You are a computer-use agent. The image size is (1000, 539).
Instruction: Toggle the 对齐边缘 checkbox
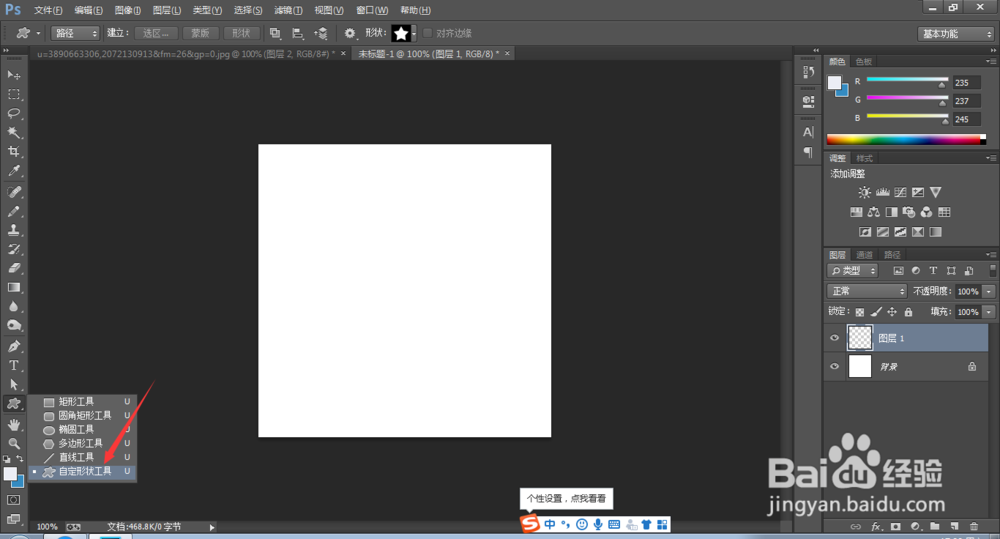(x=428, y=33)
